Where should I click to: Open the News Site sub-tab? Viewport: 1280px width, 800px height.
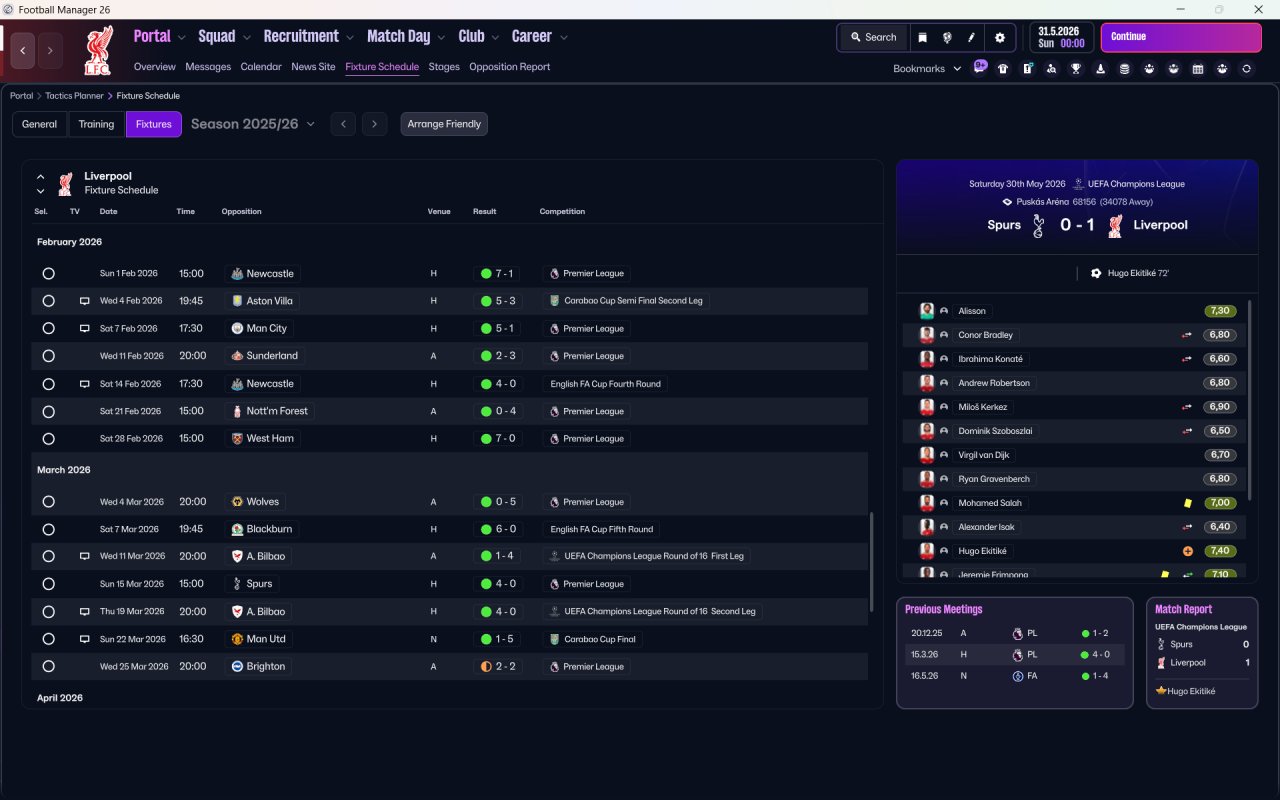pyautogui.click(x=313, y=67)
